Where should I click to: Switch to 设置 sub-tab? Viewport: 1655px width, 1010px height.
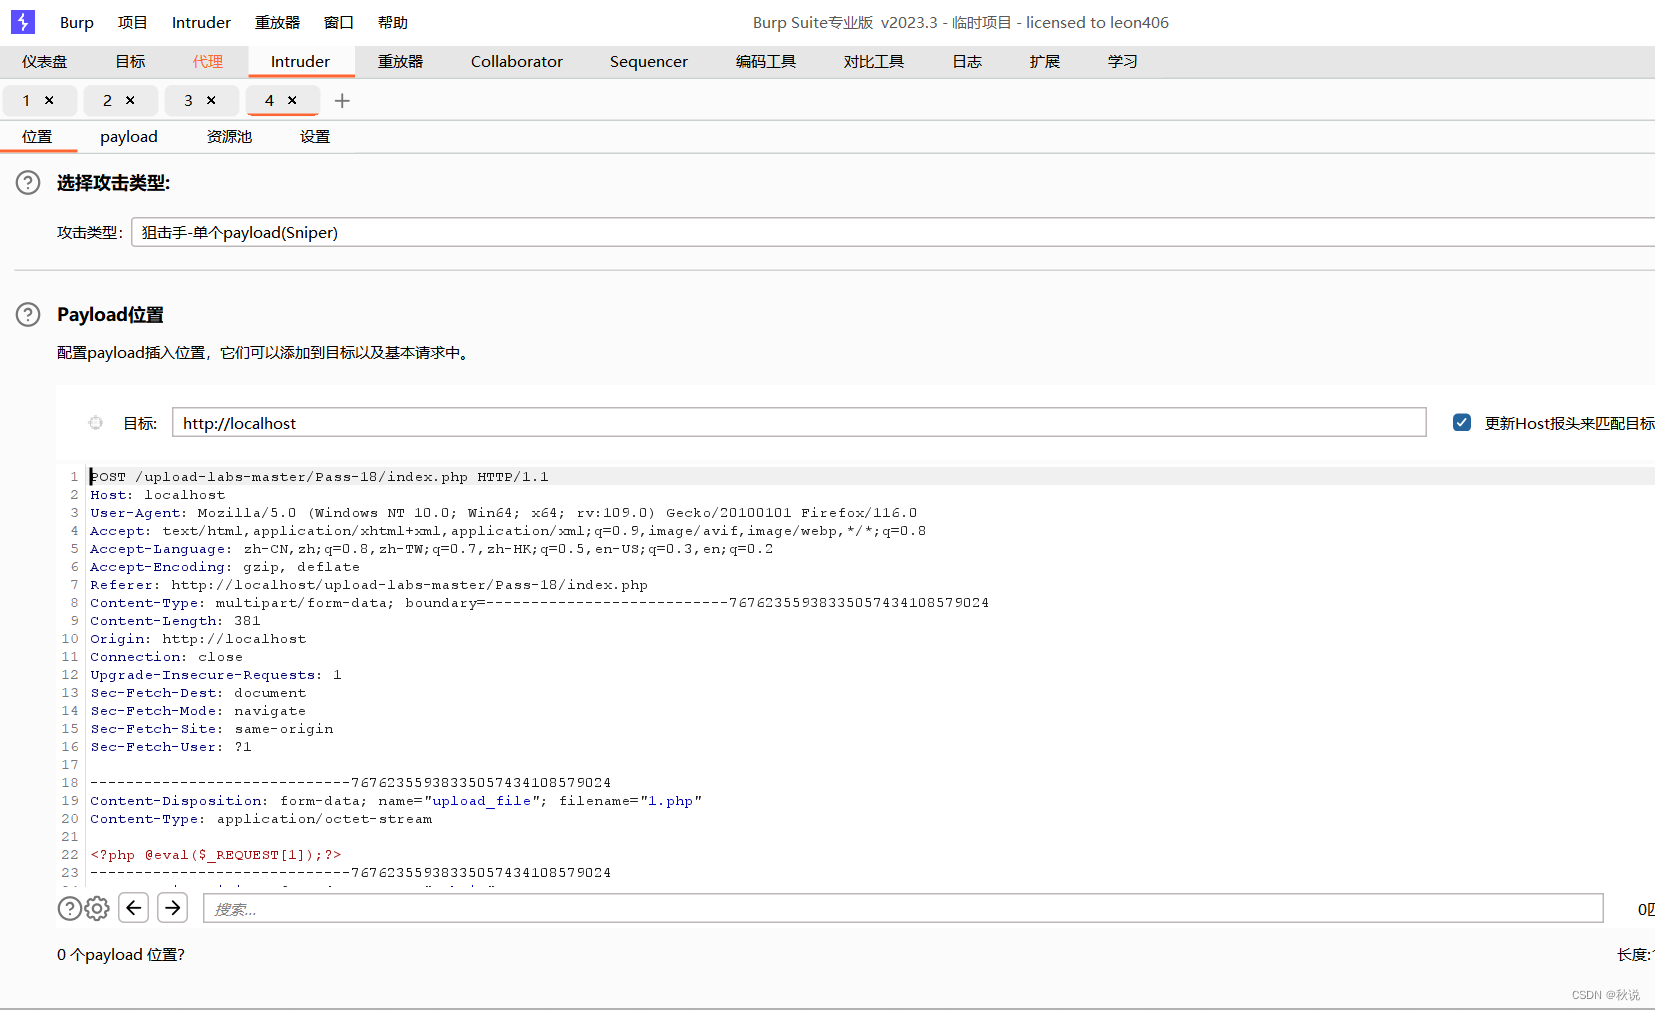coord(315,136)
